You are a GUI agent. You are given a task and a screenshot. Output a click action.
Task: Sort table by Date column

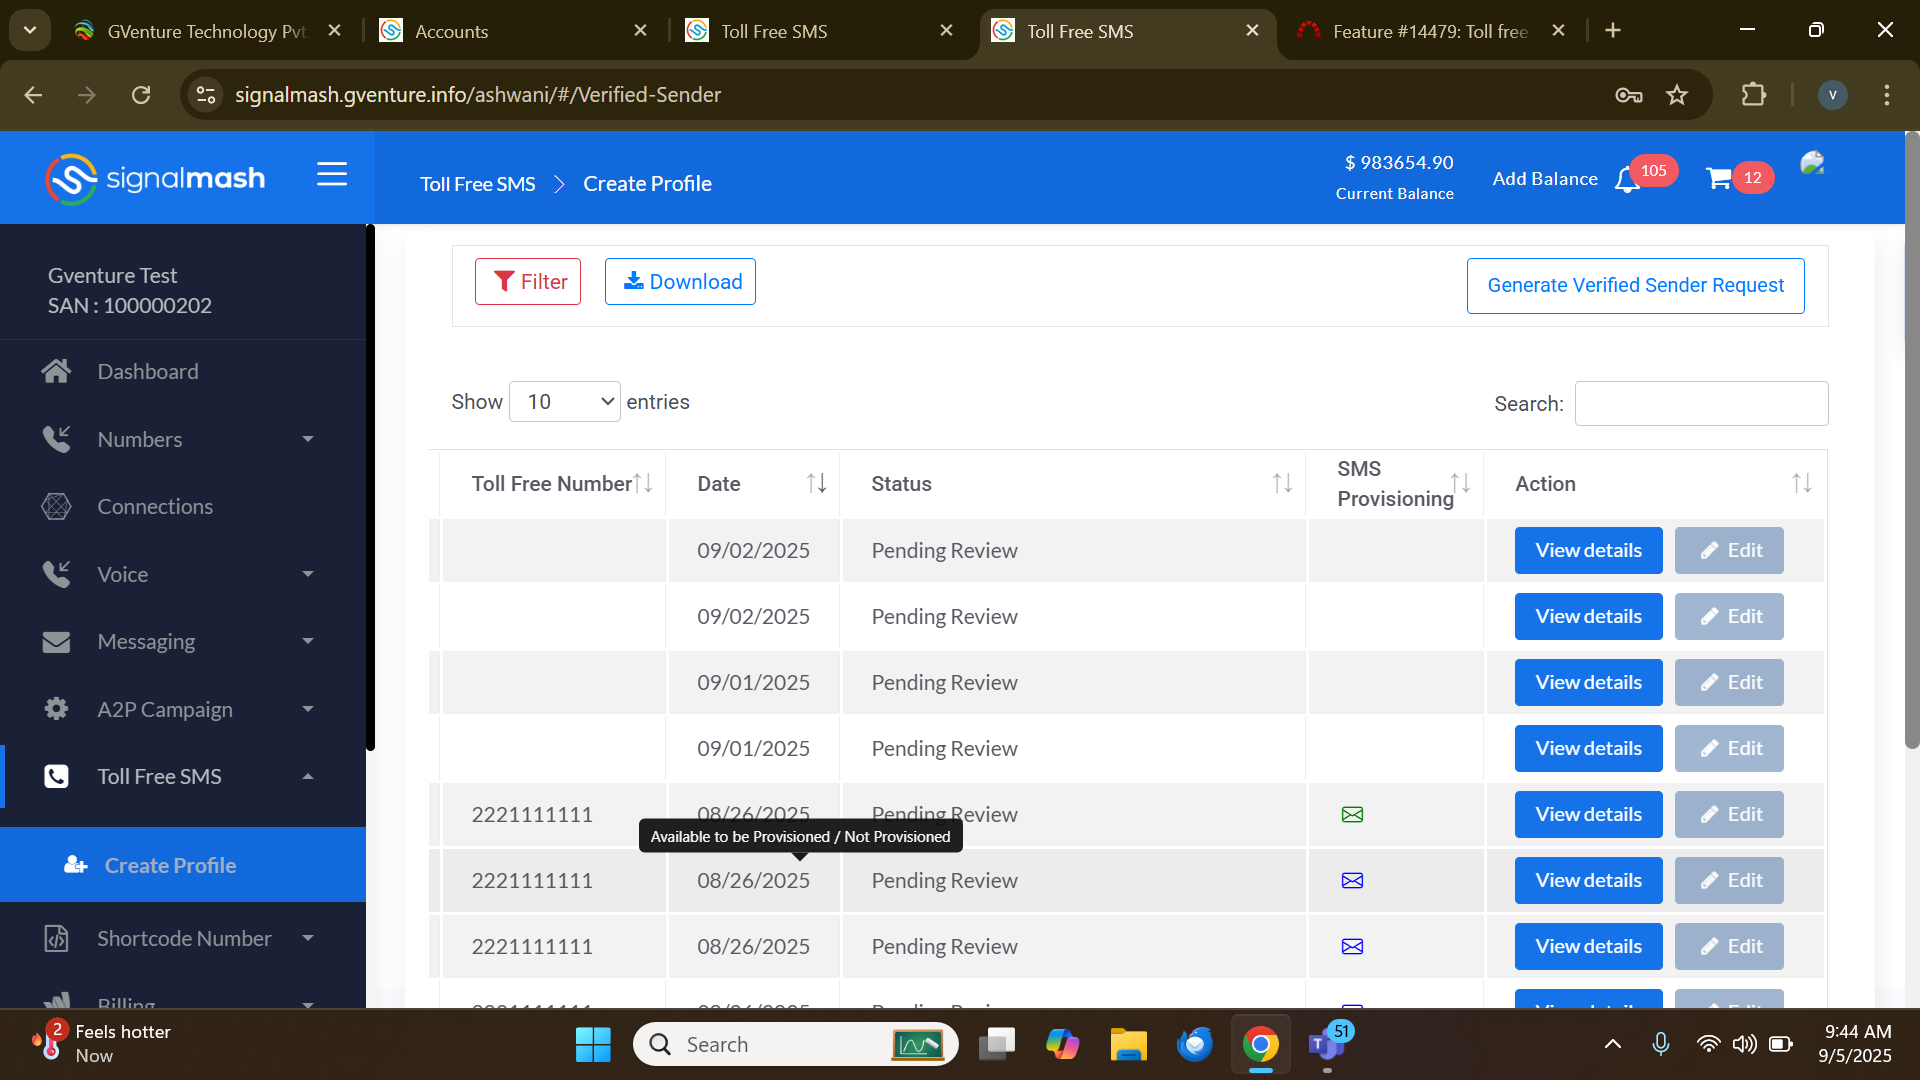[816, 484]
